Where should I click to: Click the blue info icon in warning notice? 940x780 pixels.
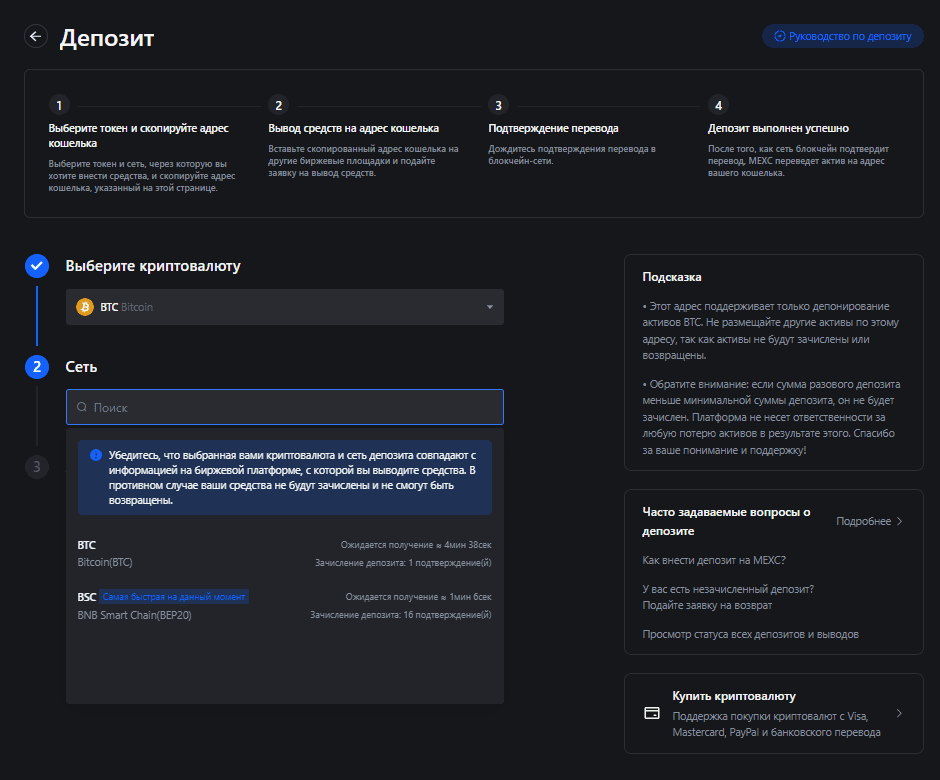pos(96,455)
